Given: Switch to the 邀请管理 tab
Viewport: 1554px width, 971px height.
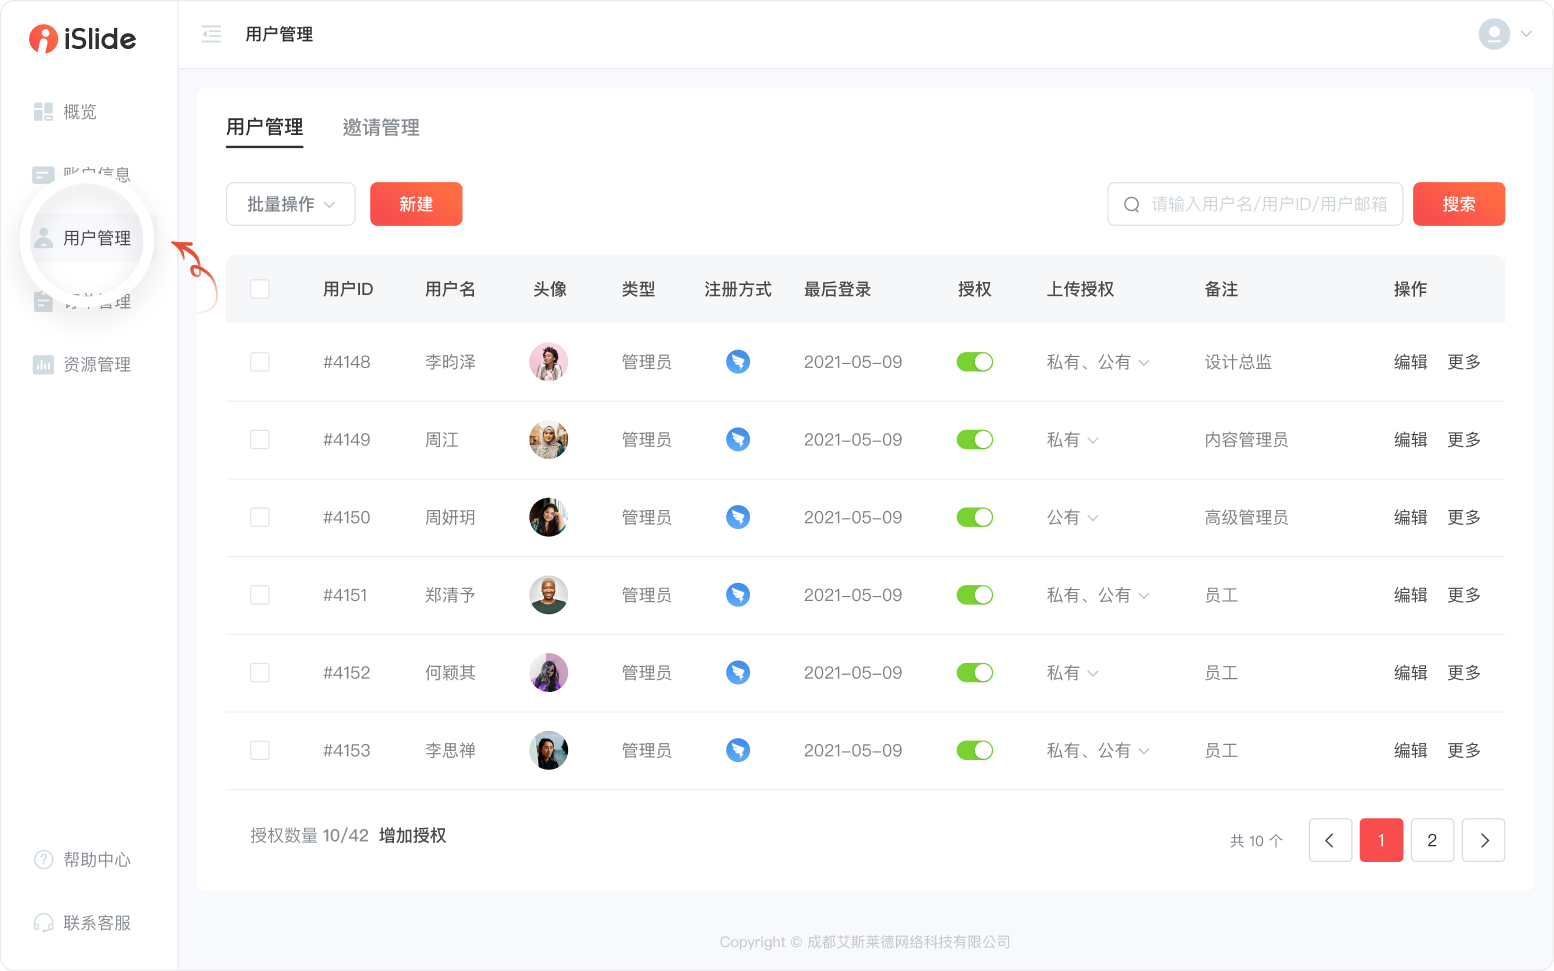Looking at the screenshot, I should click(381, 128).
